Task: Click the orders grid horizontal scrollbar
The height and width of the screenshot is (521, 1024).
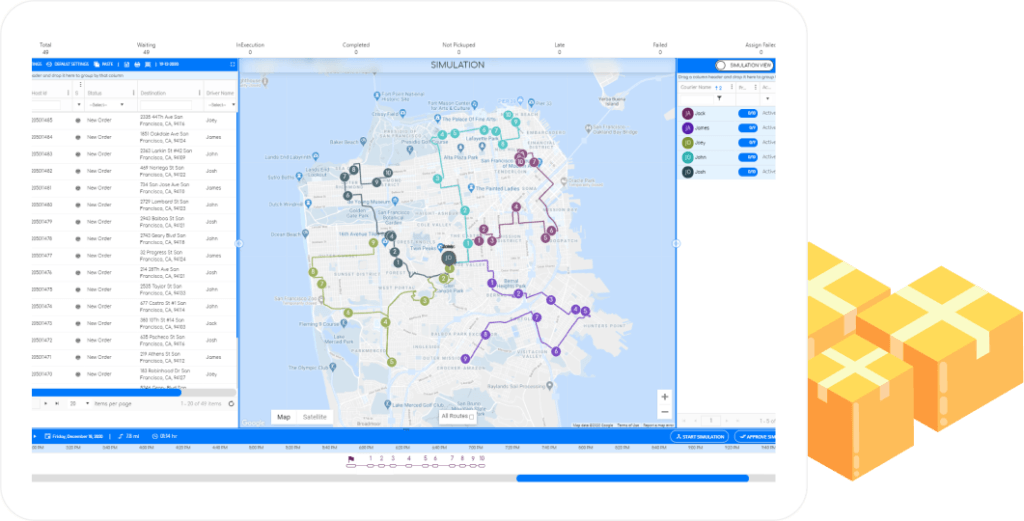Action: tap(106, 392)
